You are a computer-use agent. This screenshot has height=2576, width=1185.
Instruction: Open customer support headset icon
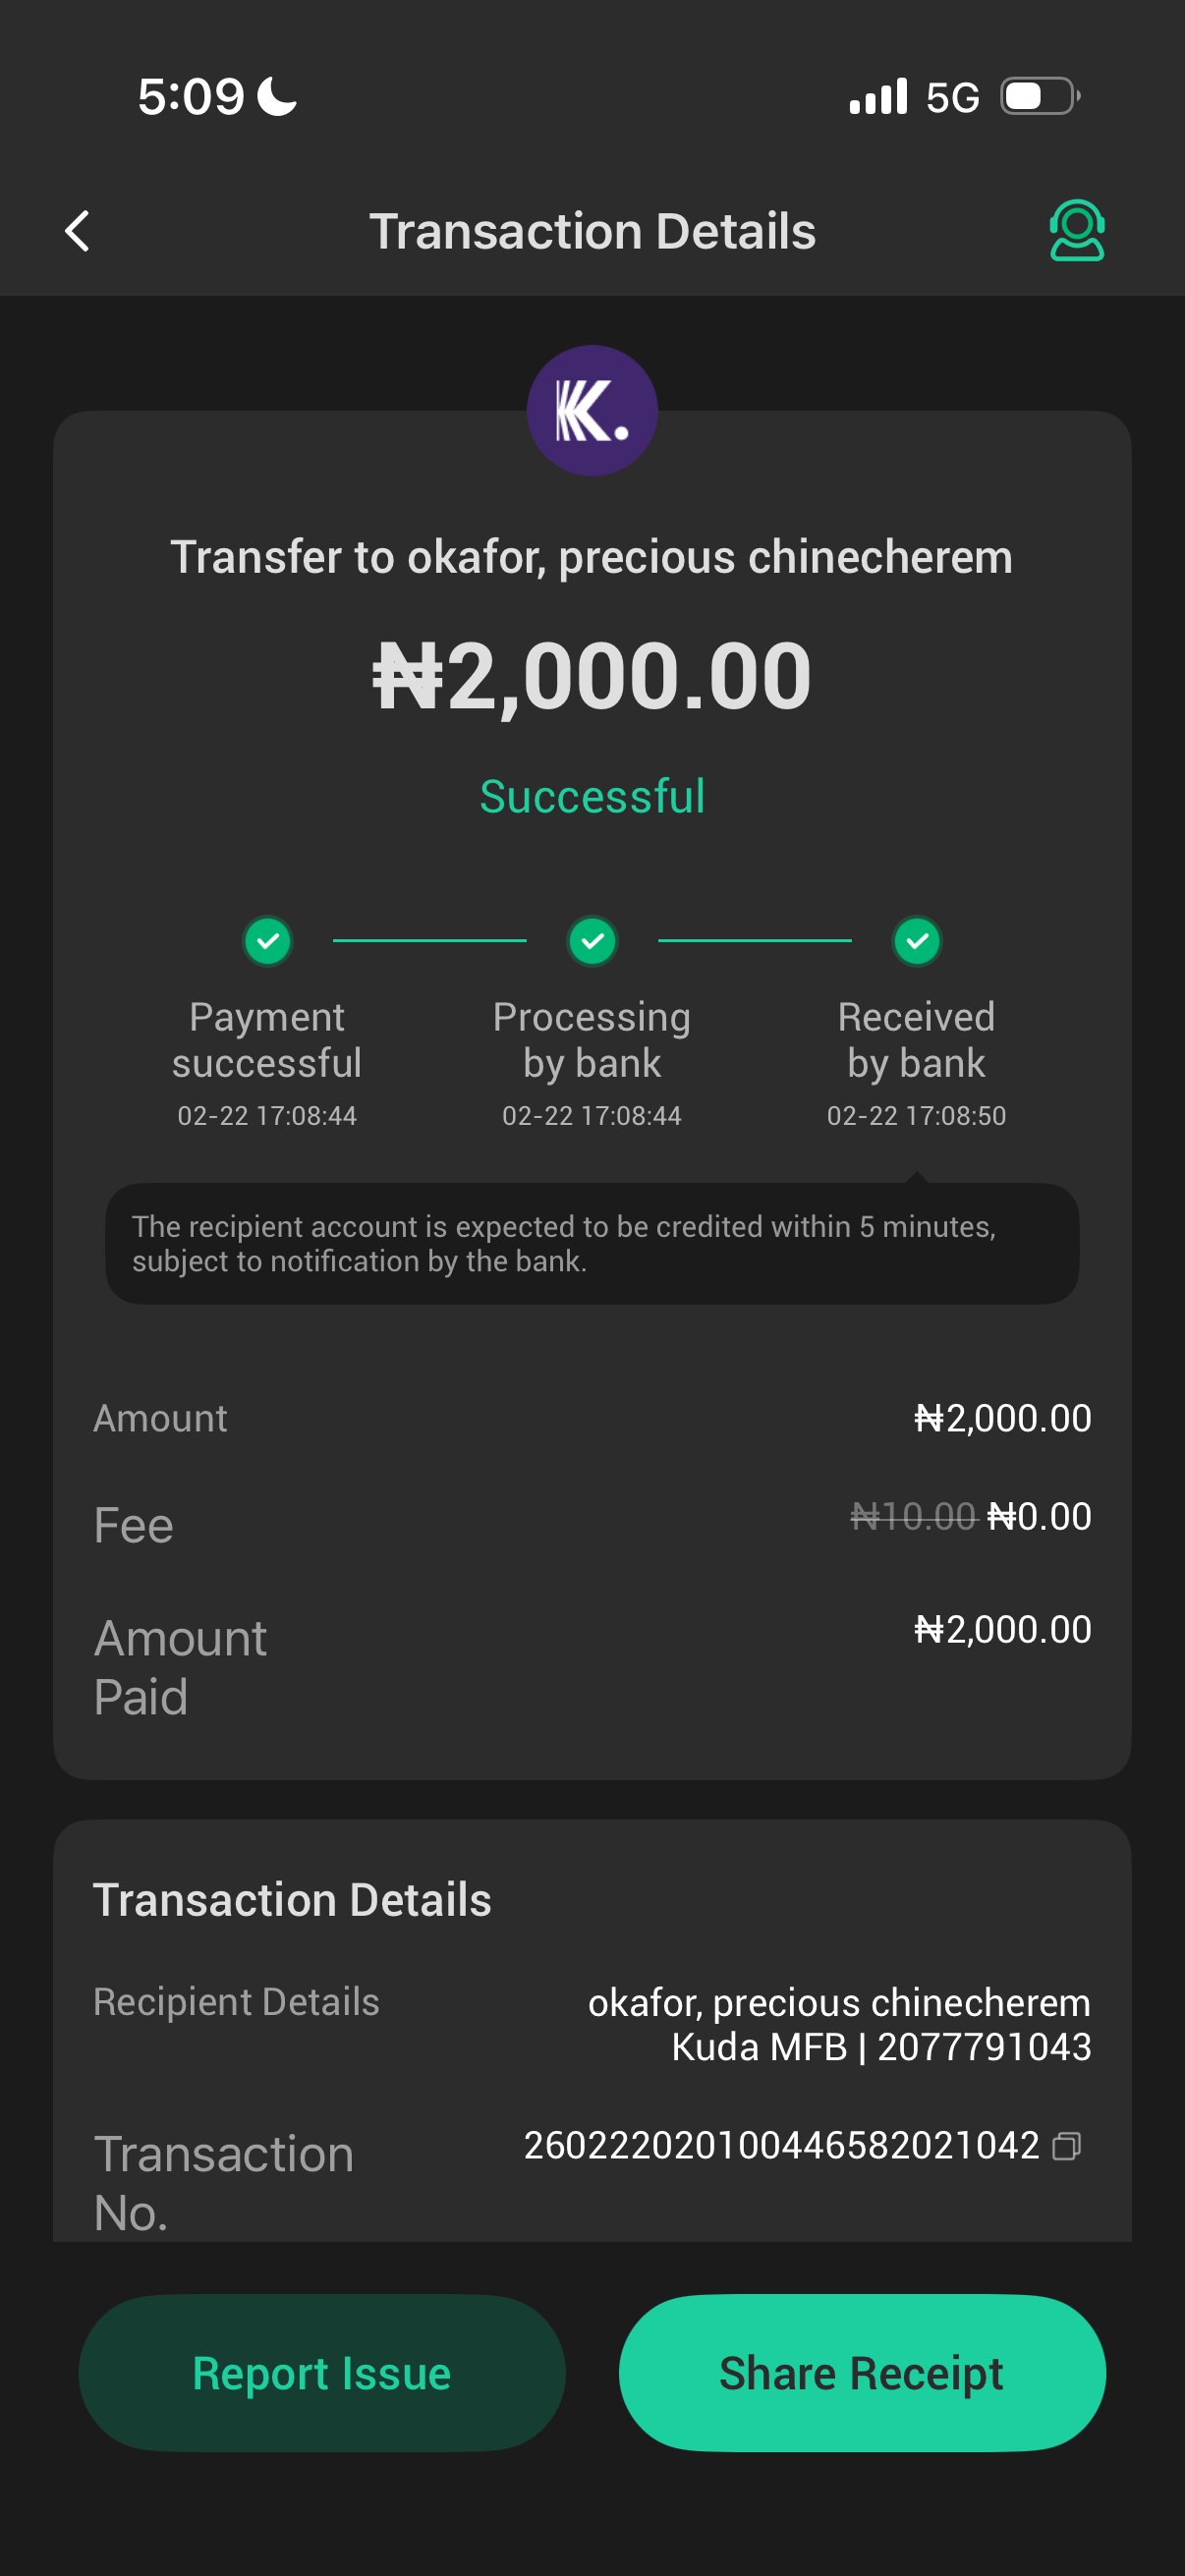point(1076,231)
